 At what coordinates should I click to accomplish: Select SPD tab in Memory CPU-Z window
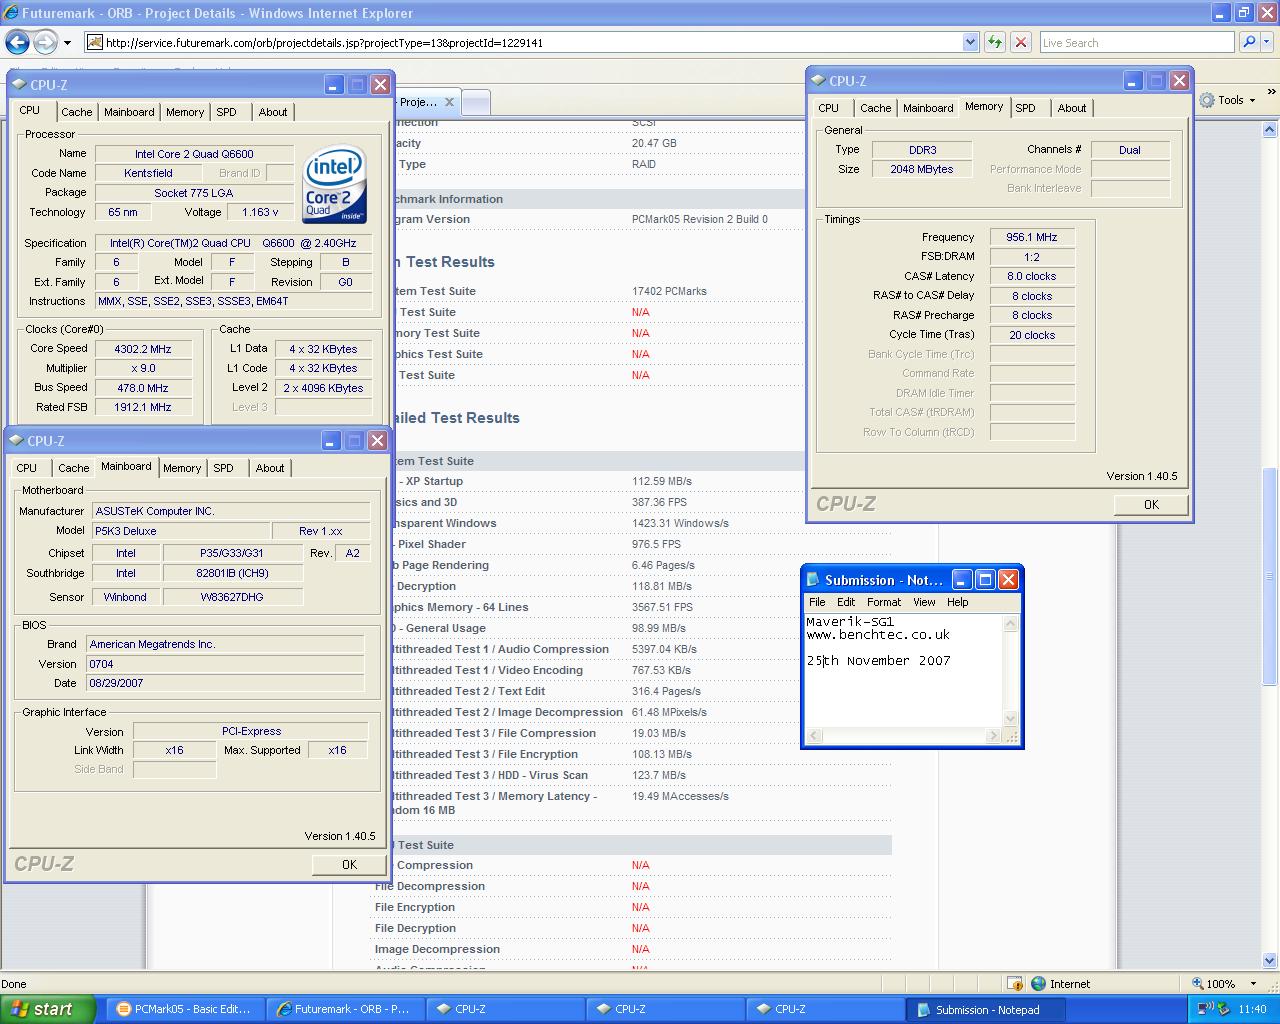coord(1026,108)
